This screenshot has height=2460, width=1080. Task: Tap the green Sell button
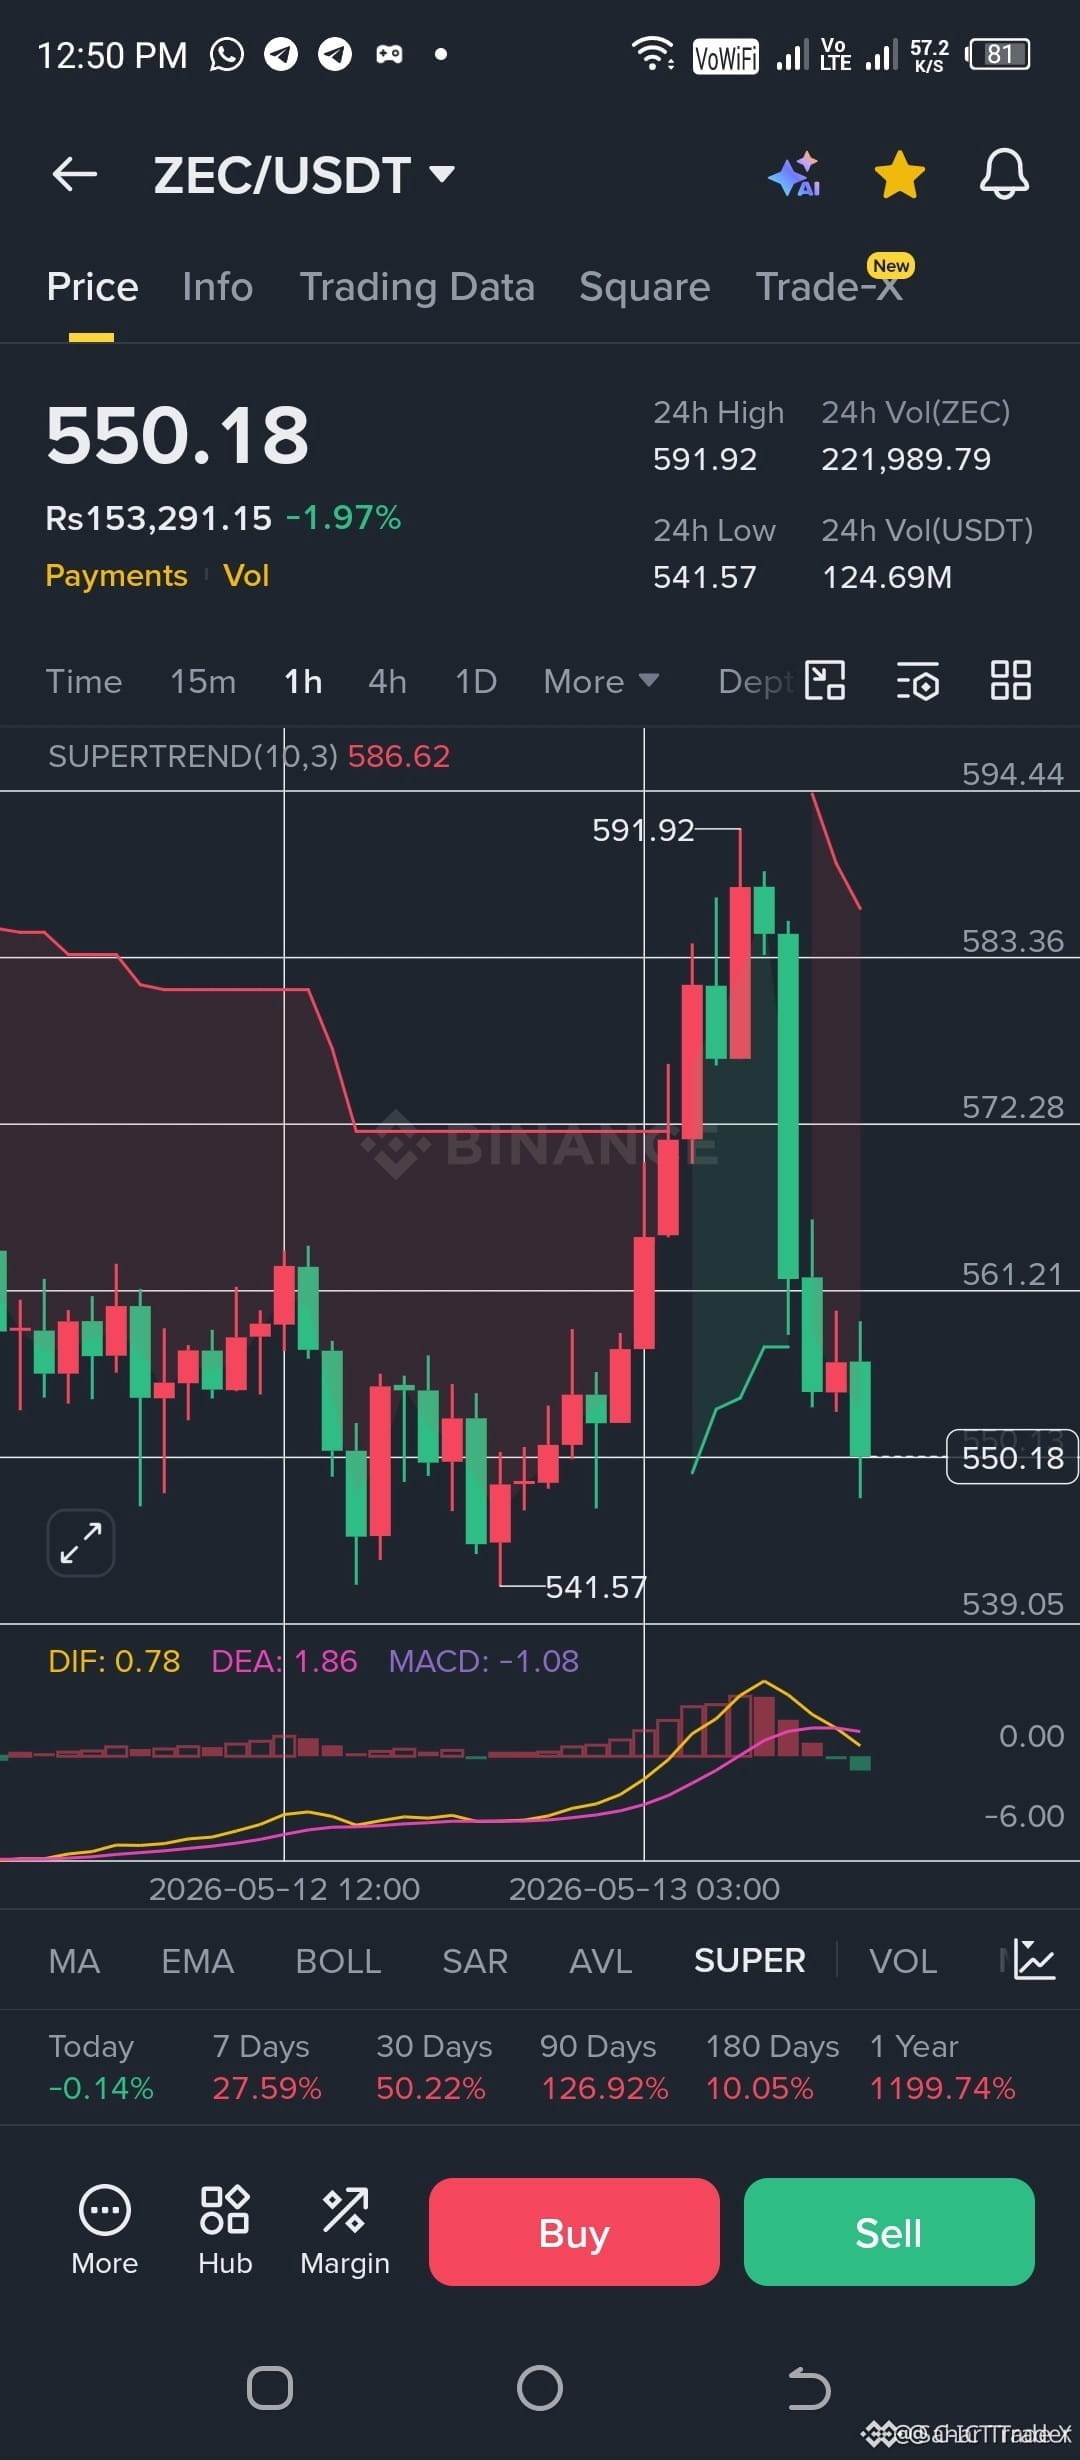[x=889, y=2232]
